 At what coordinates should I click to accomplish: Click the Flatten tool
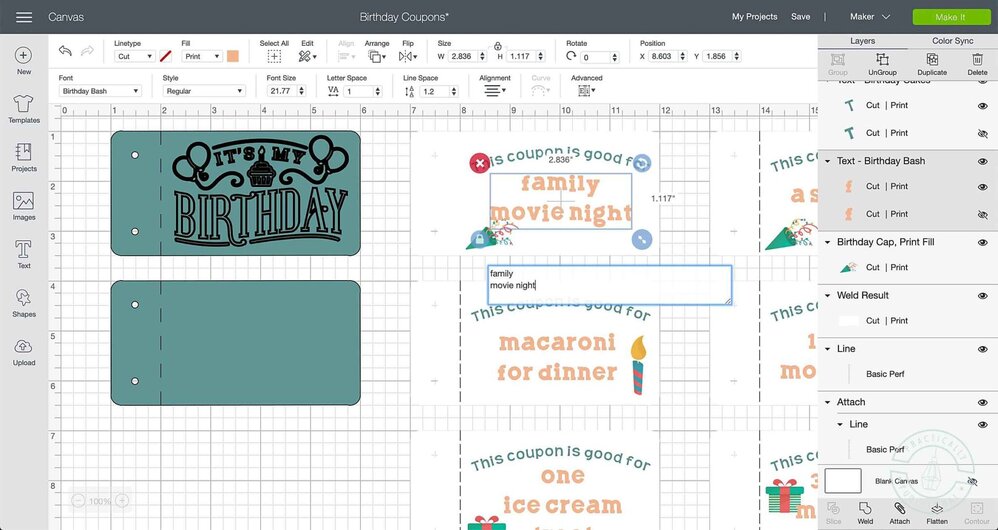tap(937, 513)
